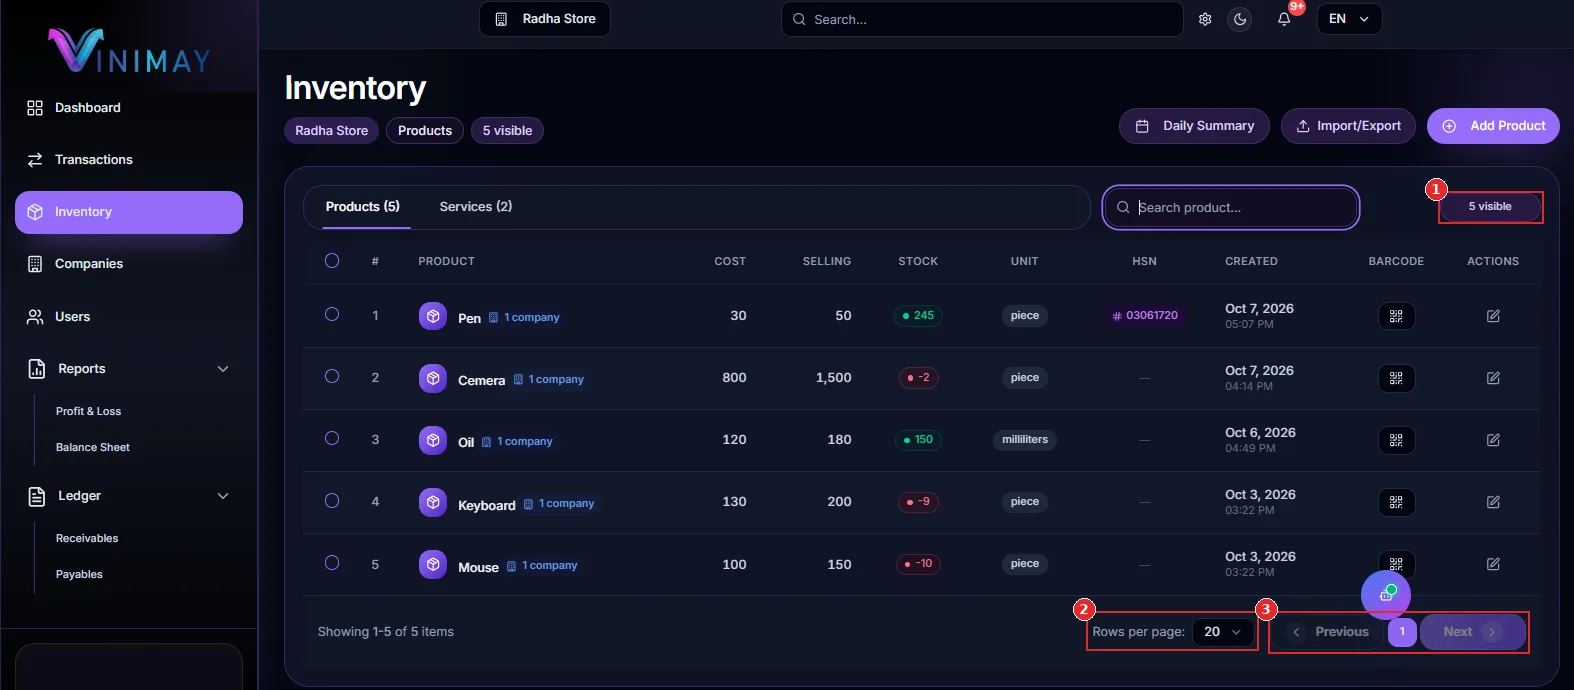Open the Daily Summary
Viewport: 1574px width, 690px height.
pyautogui.click(x=1194, y=126)
